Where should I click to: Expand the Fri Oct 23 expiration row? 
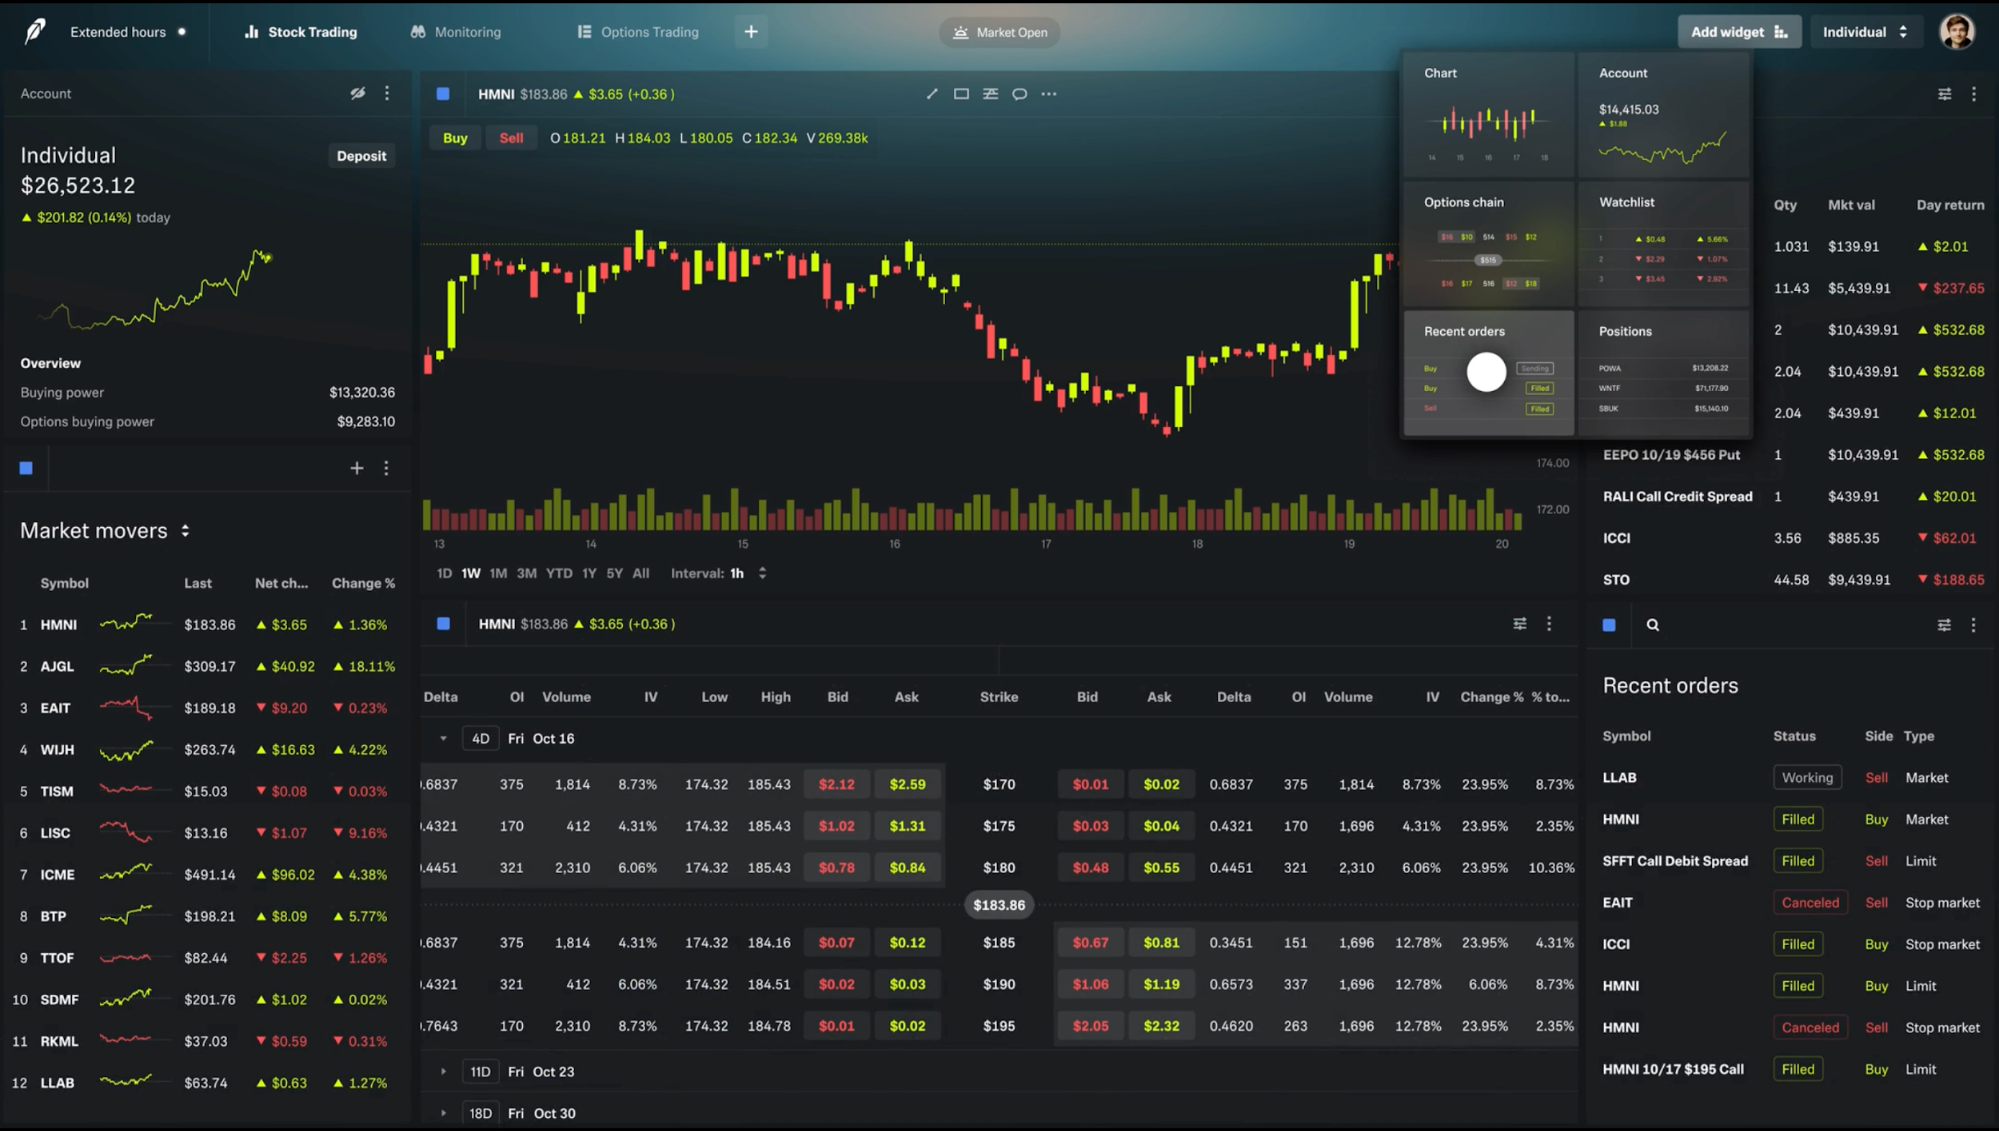[x=443, y=1071]
